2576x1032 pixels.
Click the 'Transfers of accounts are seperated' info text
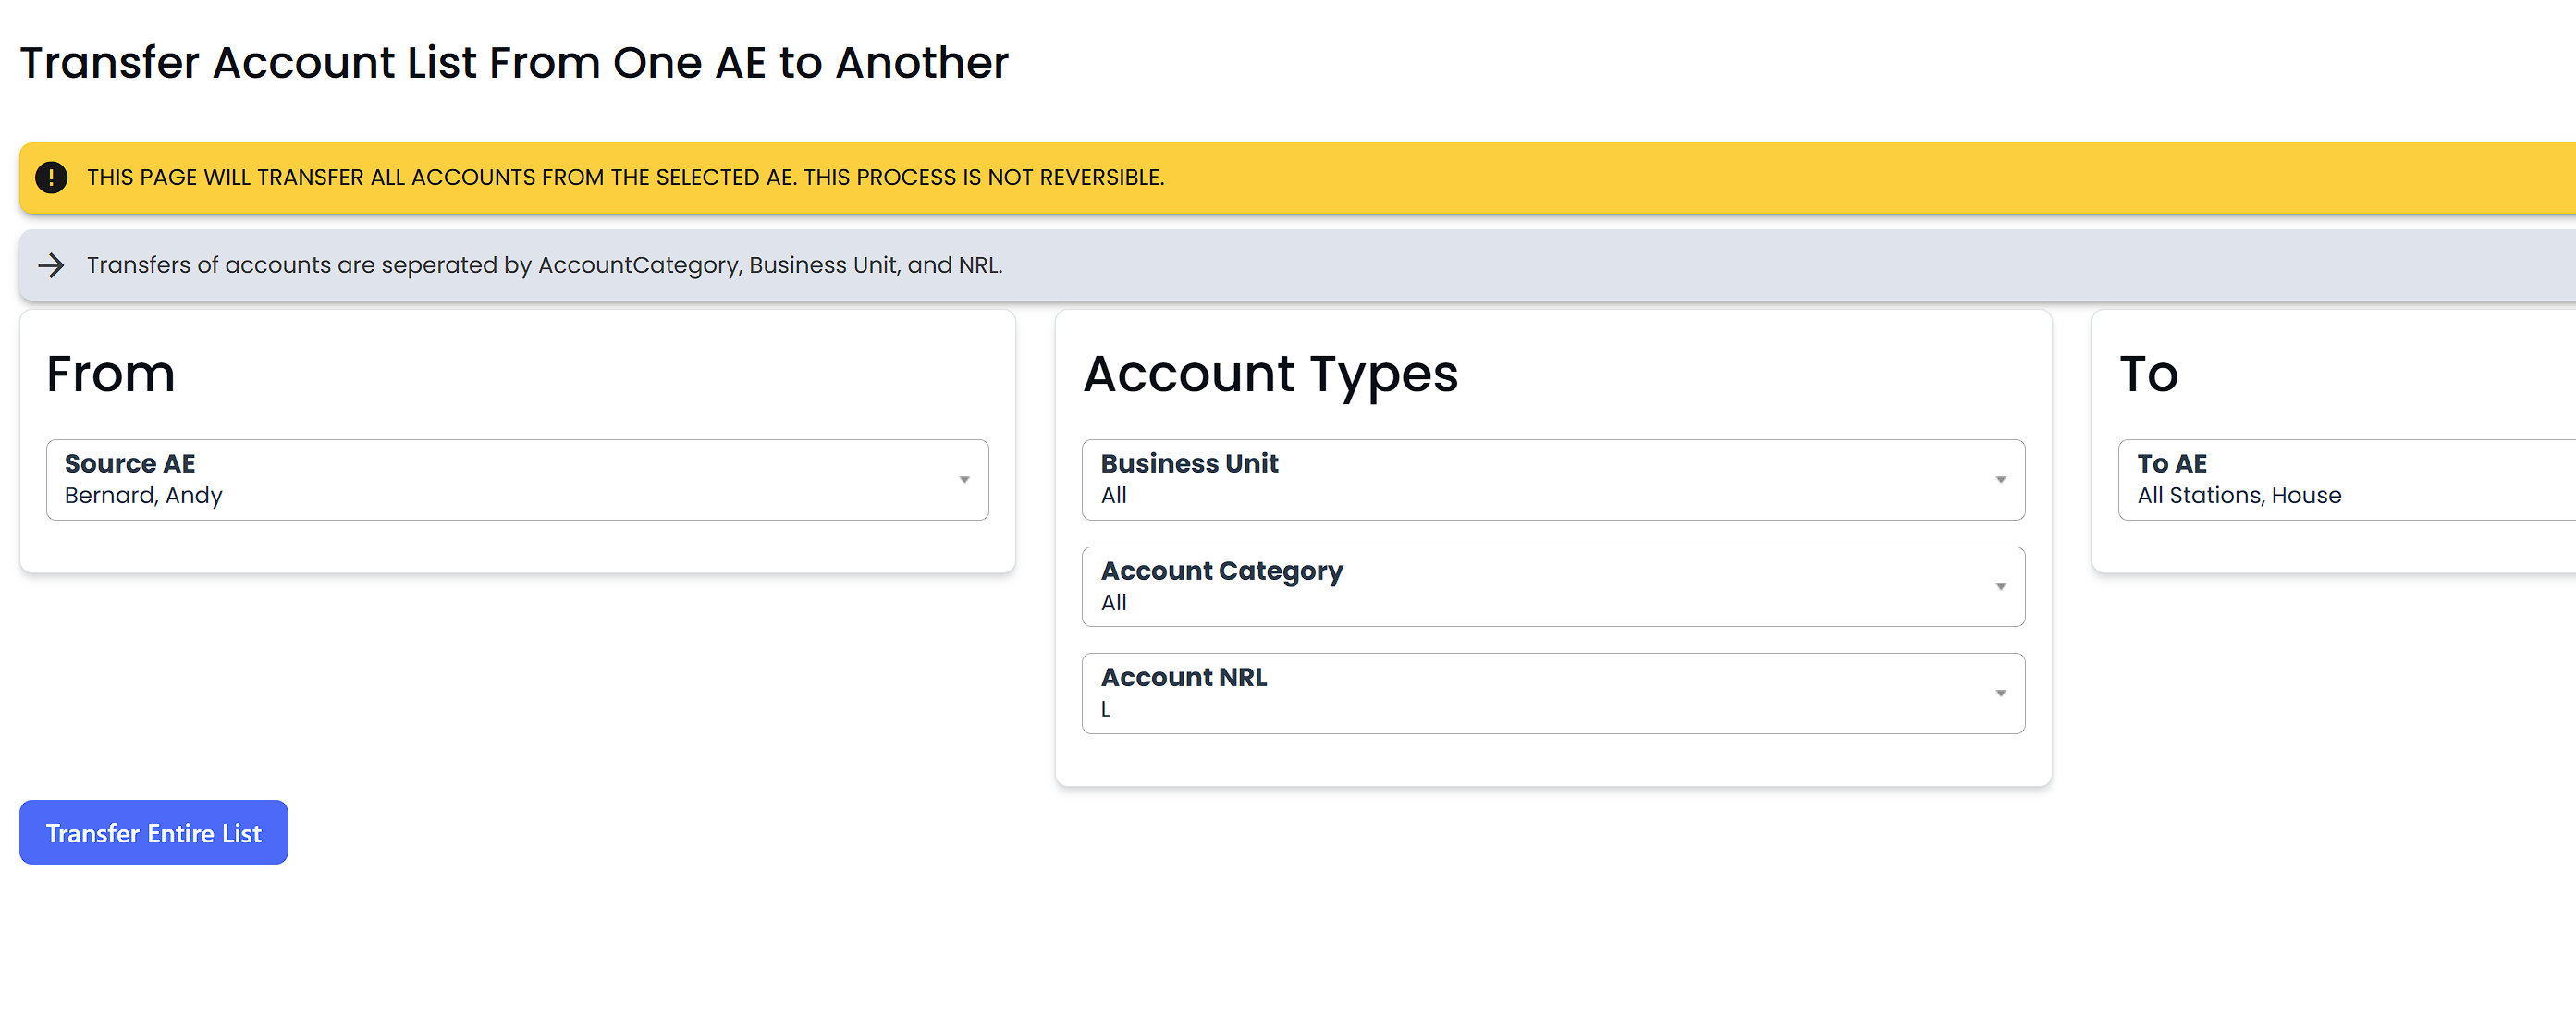pos(545,265)
